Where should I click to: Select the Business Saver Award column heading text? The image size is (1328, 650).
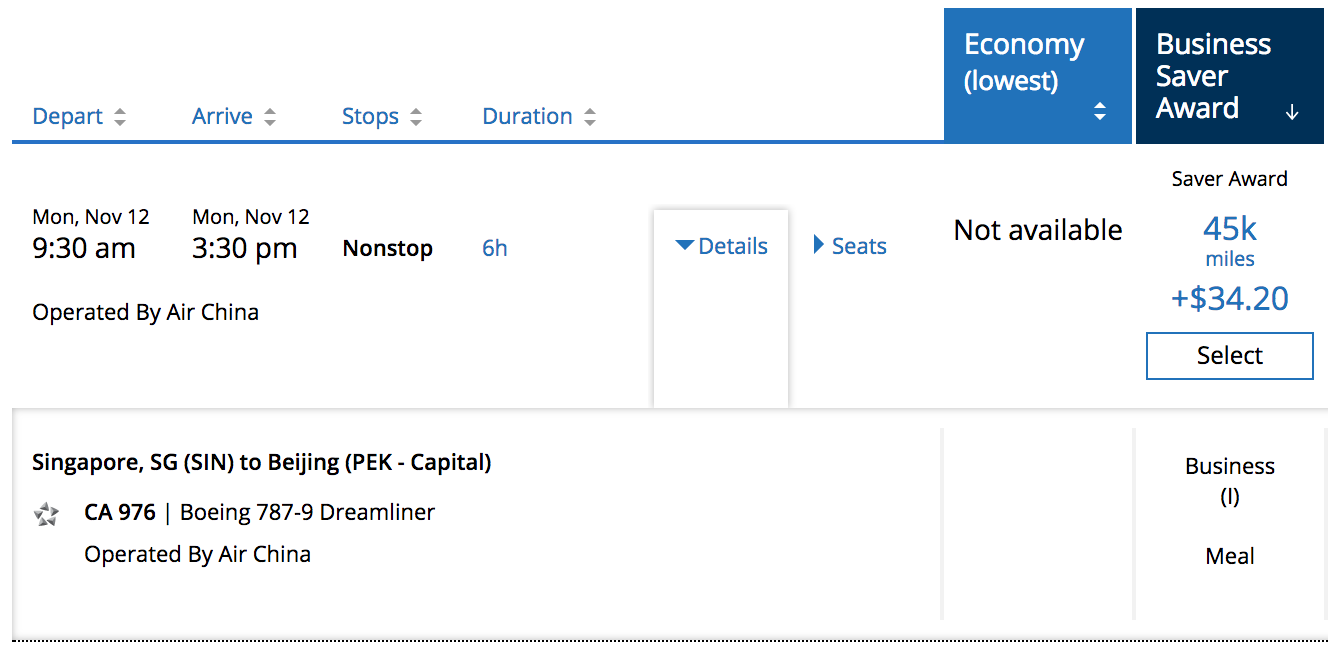1213,76
